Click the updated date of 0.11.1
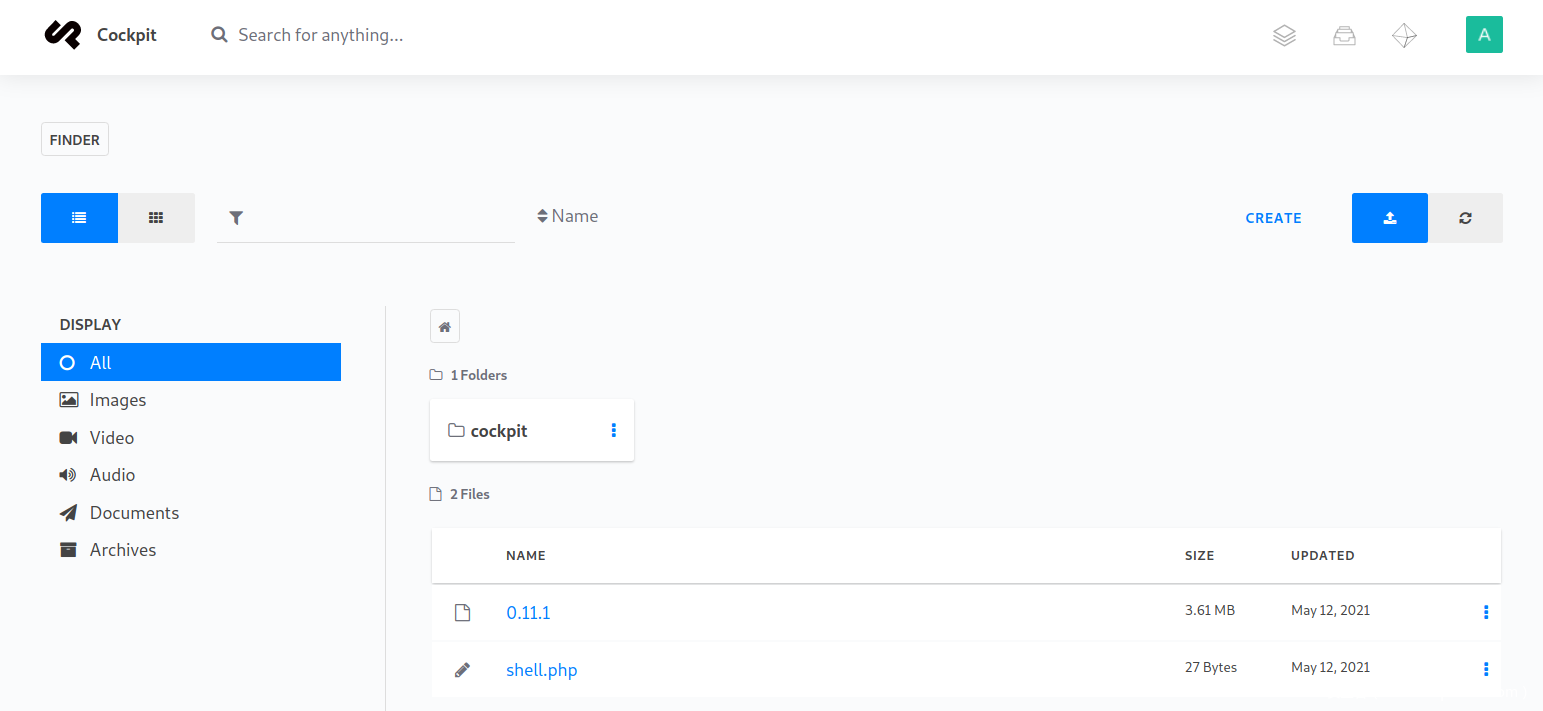1543x711 pixels. coord(1331,610)
